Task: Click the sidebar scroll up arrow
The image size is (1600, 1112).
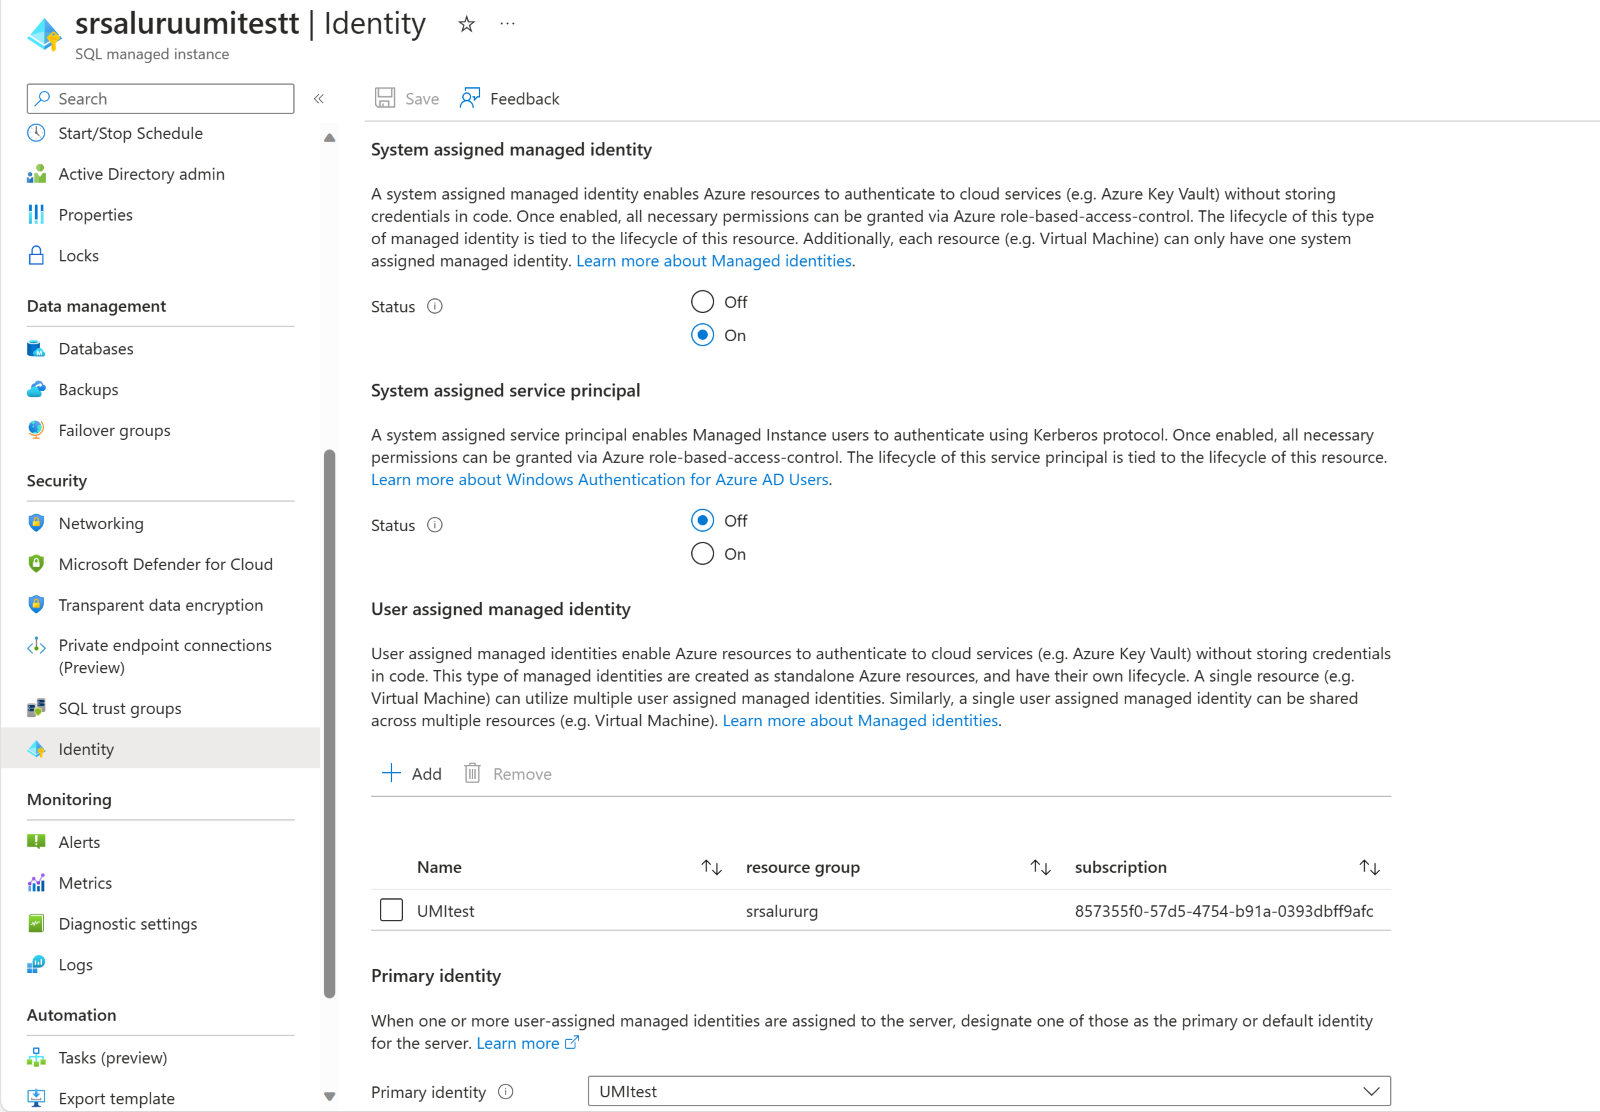Action: pyautogui.click(x=330, y=138)
